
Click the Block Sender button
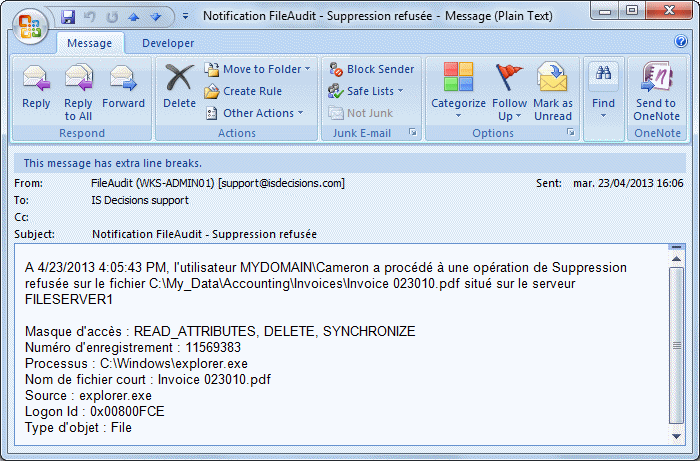click(371, 69)
